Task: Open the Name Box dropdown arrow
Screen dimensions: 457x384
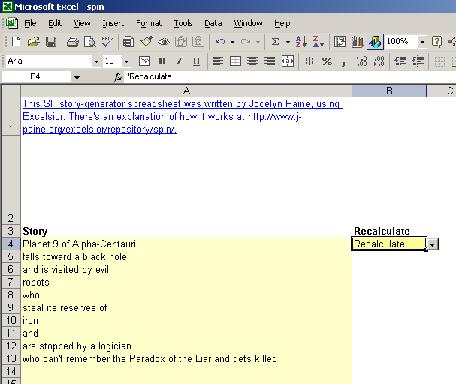Action: [77, 77]
